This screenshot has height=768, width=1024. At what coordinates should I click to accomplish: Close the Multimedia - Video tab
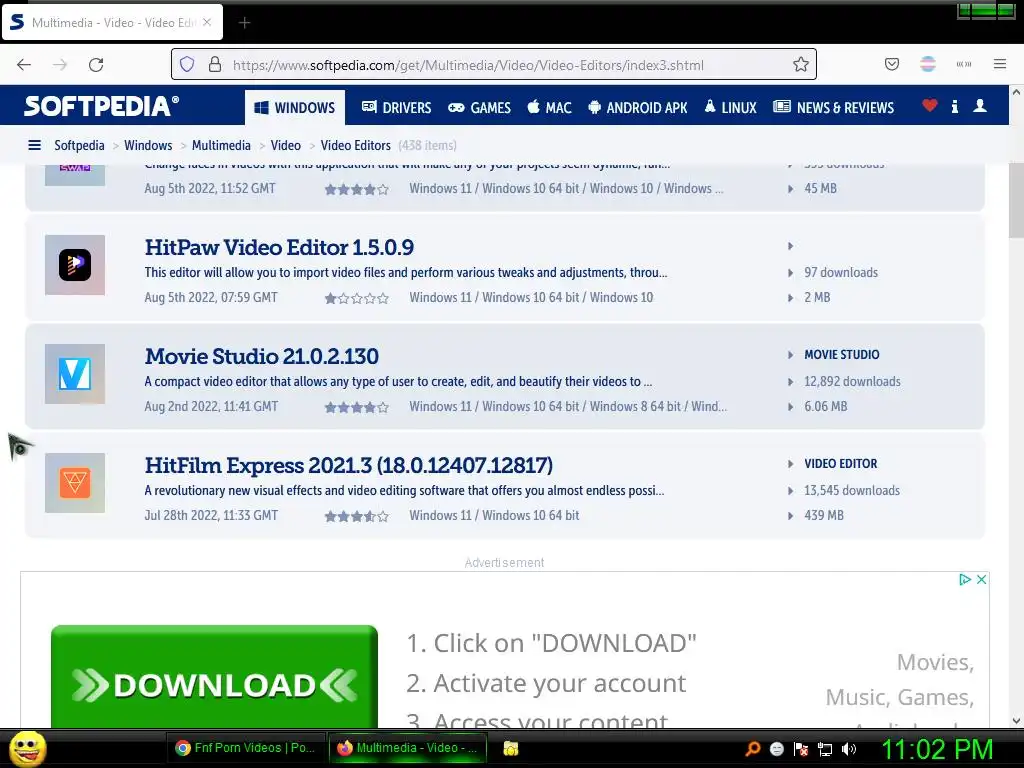pos(207,22)
